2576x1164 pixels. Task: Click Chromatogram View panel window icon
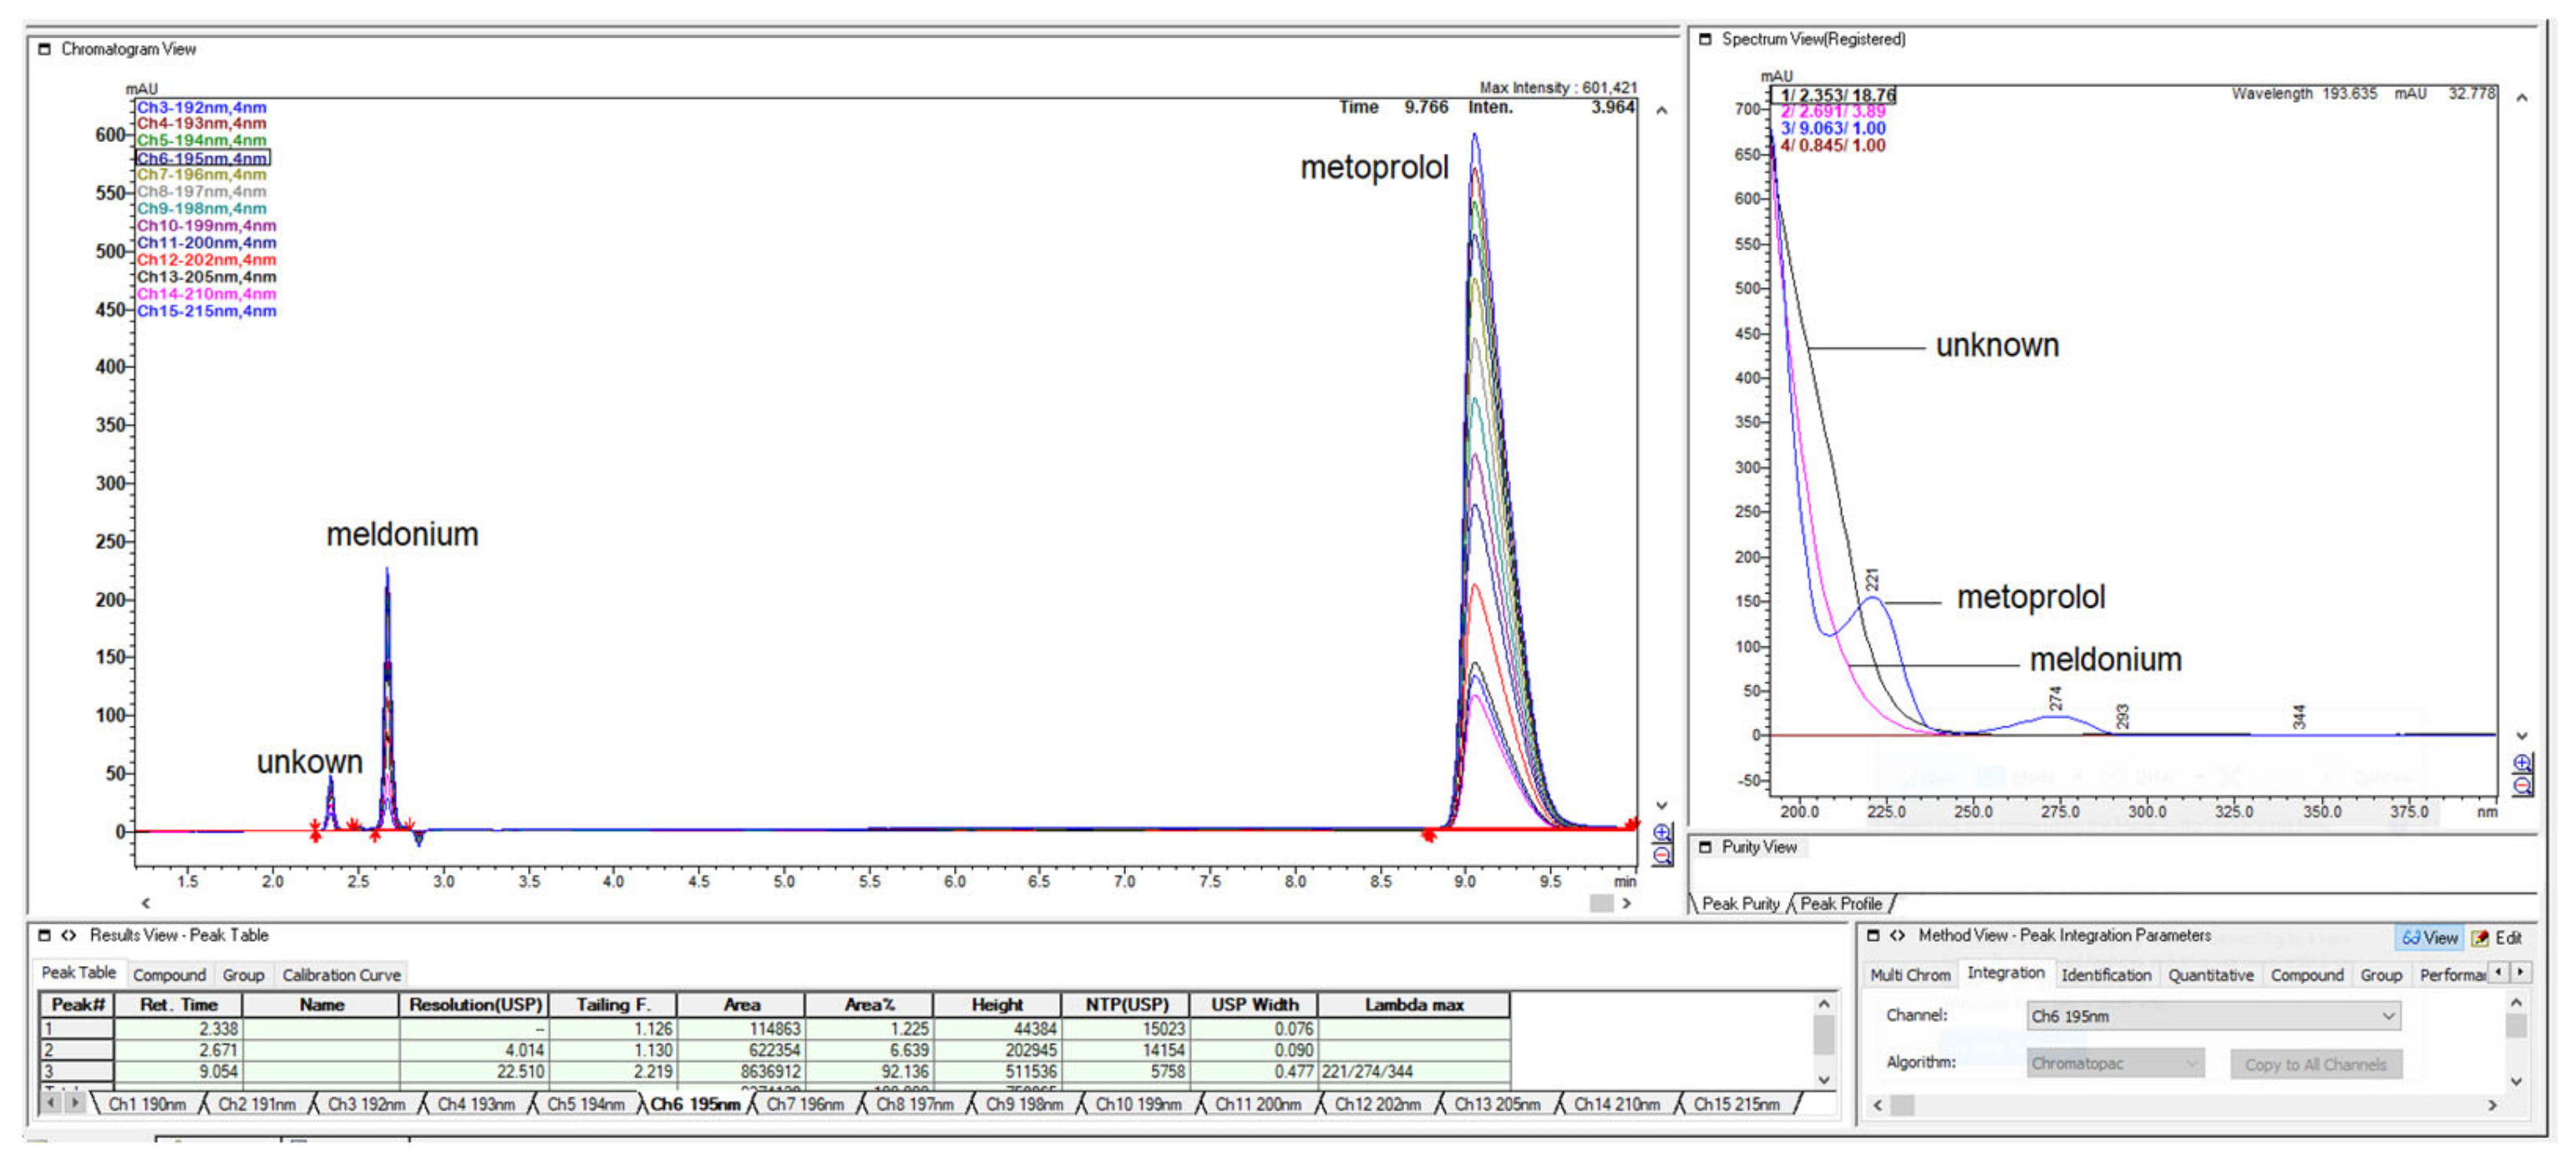(44, 49)
